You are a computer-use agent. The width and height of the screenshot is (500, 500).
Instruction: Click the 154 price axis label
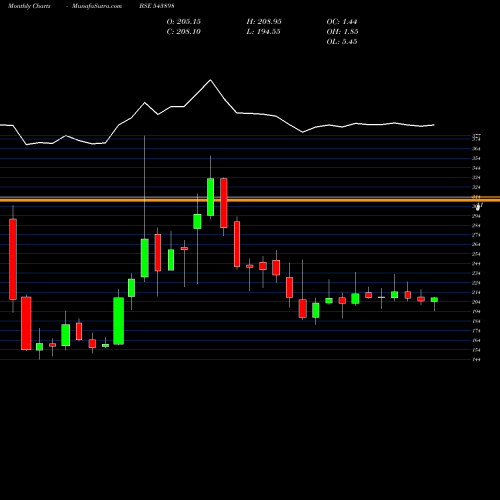(x=476, y=350)
